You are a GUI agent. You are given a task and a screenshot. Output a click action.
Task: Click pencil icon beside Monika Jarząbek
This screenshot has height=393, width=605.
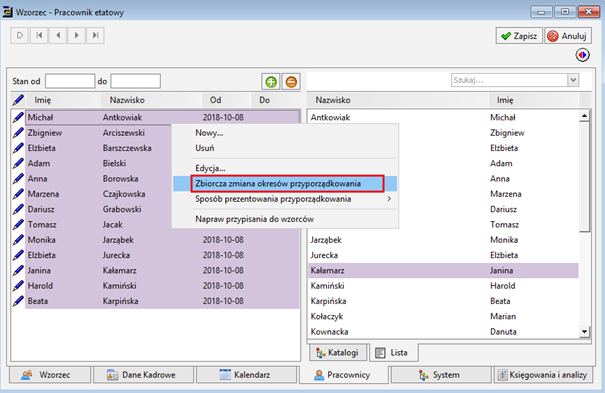(x=18, y=240)
